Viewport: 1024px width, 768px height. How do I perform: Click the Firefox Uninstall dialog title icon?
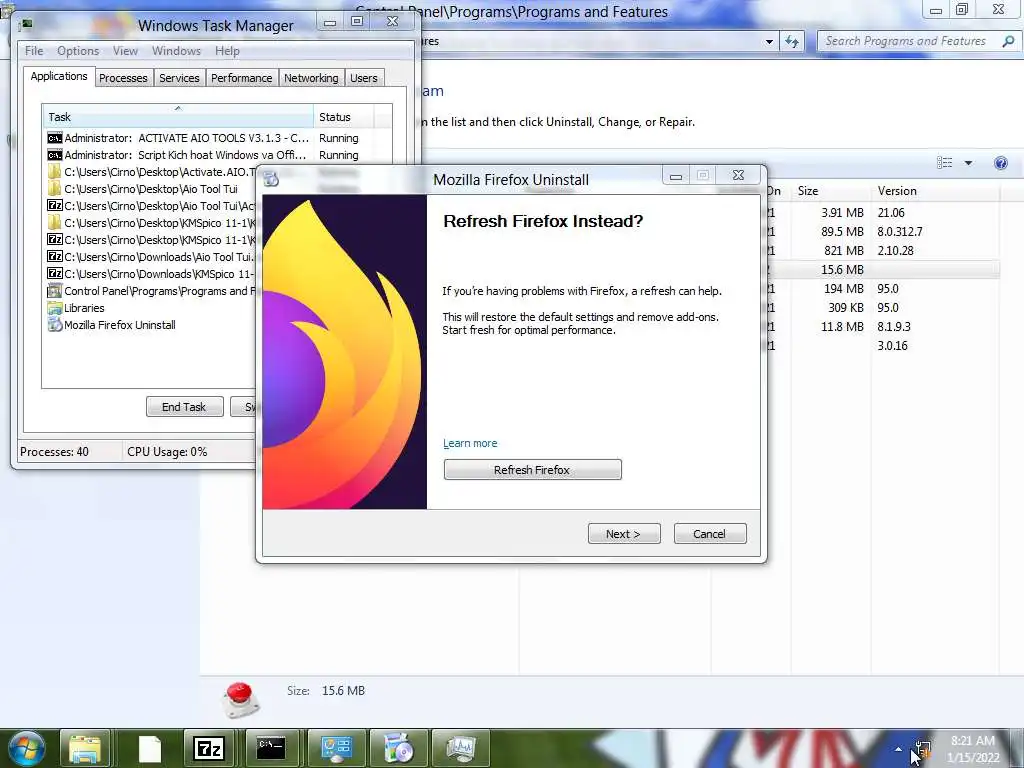272,179
